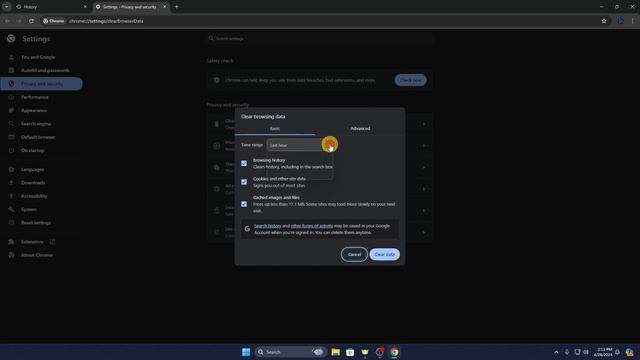Click the address bar URL

106,21
